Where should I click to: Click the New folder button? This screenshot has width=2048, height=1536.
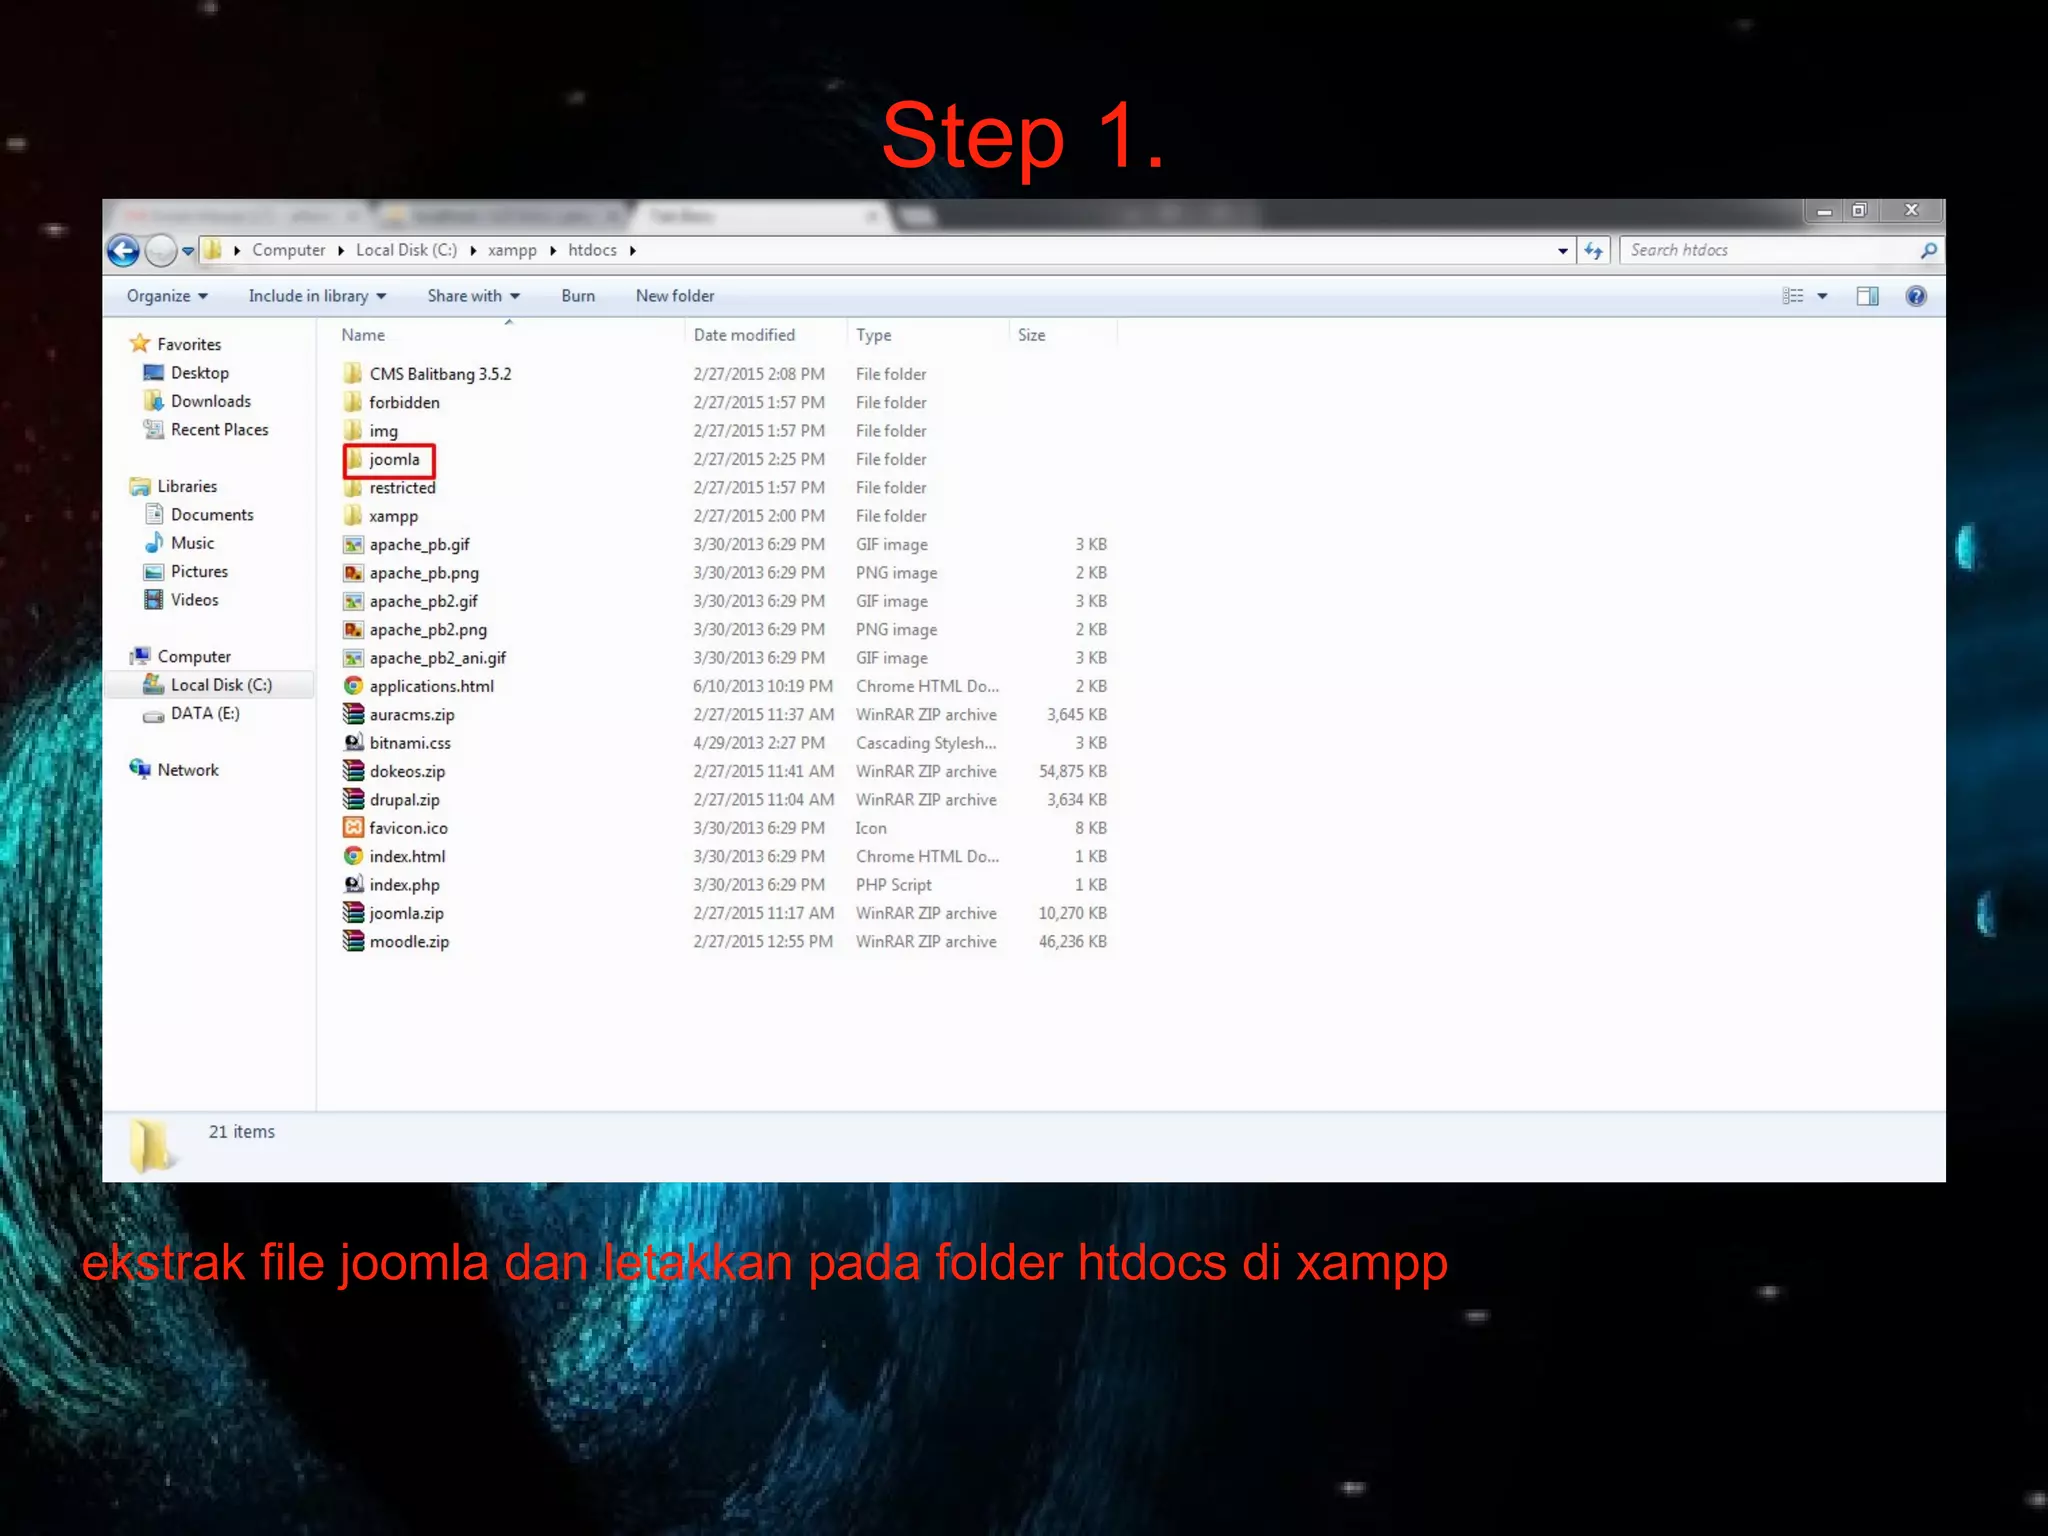pos(675,296)
